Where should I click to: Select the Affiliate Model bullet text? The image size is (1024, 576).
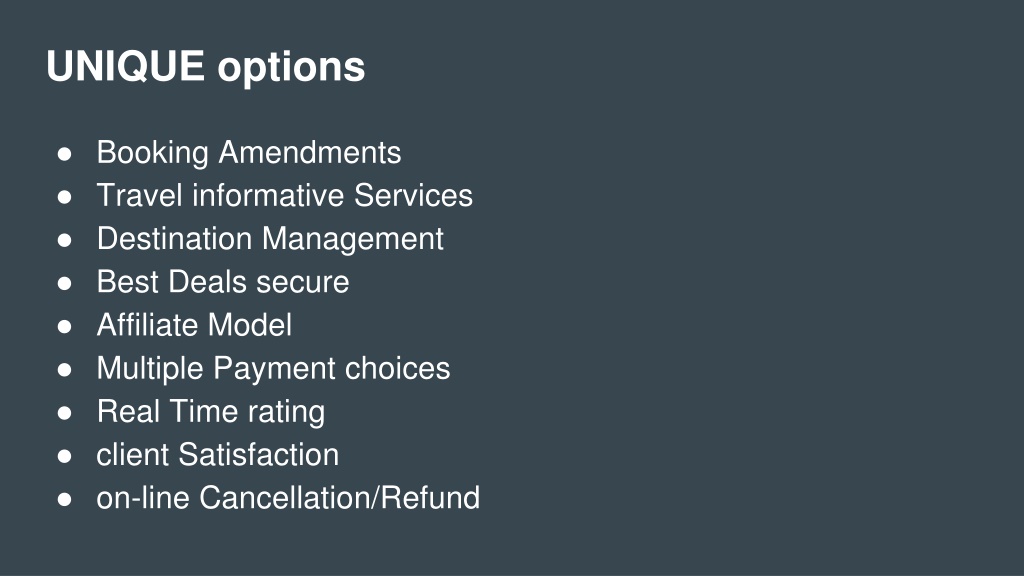click(x=194, y=325)
